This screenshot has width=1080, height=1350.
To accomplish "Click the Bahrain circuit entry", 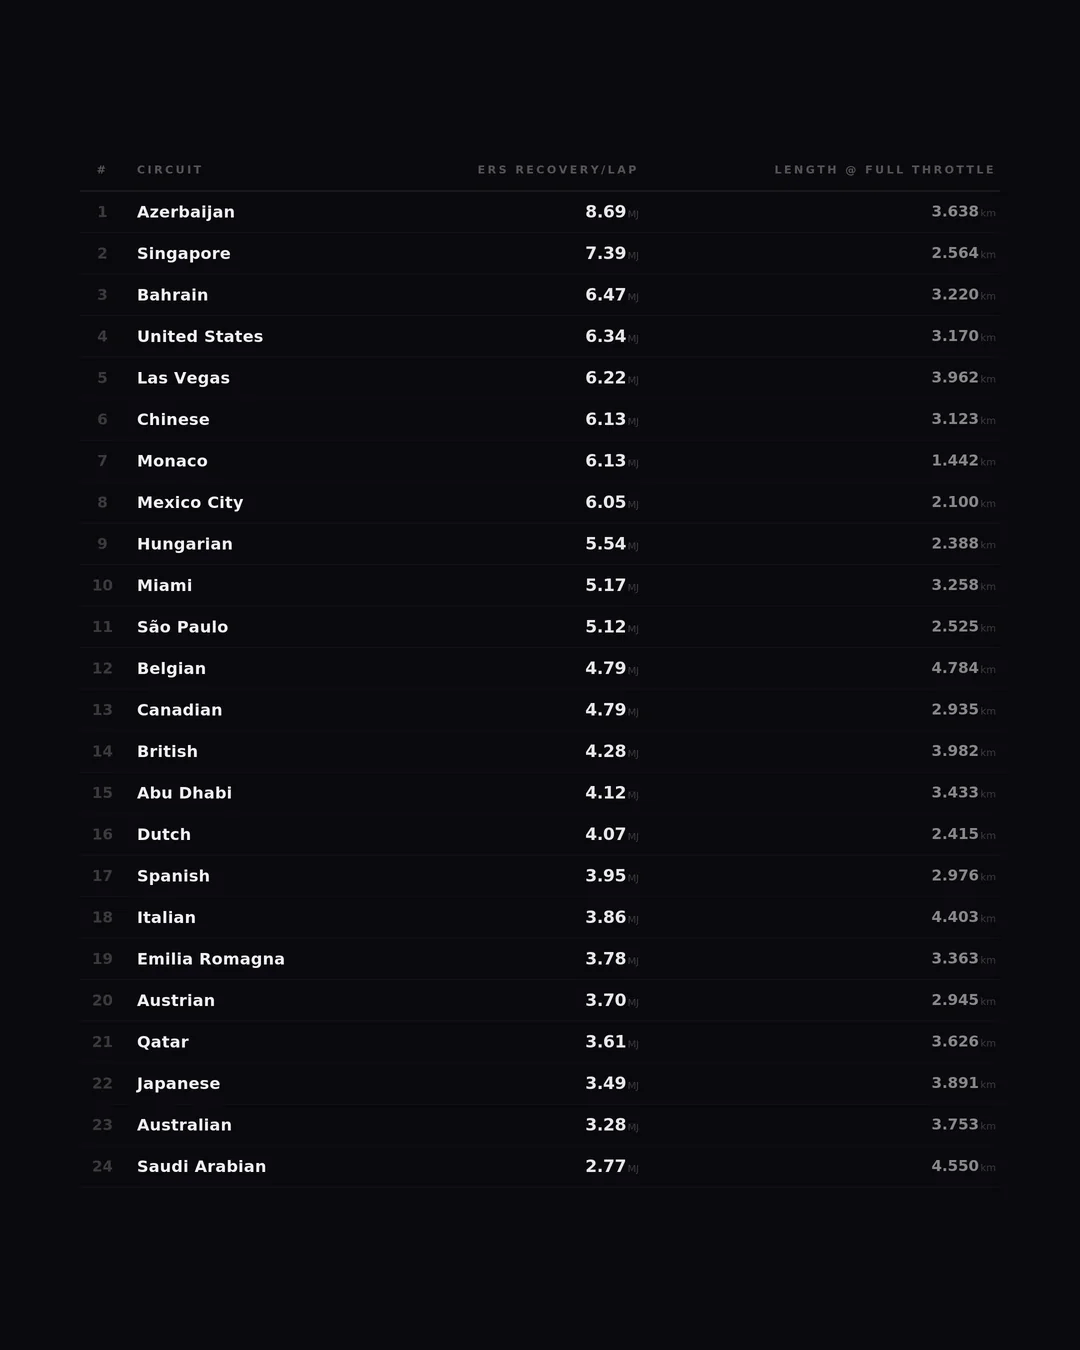I will pyautogui.click(x=173, y=295).
